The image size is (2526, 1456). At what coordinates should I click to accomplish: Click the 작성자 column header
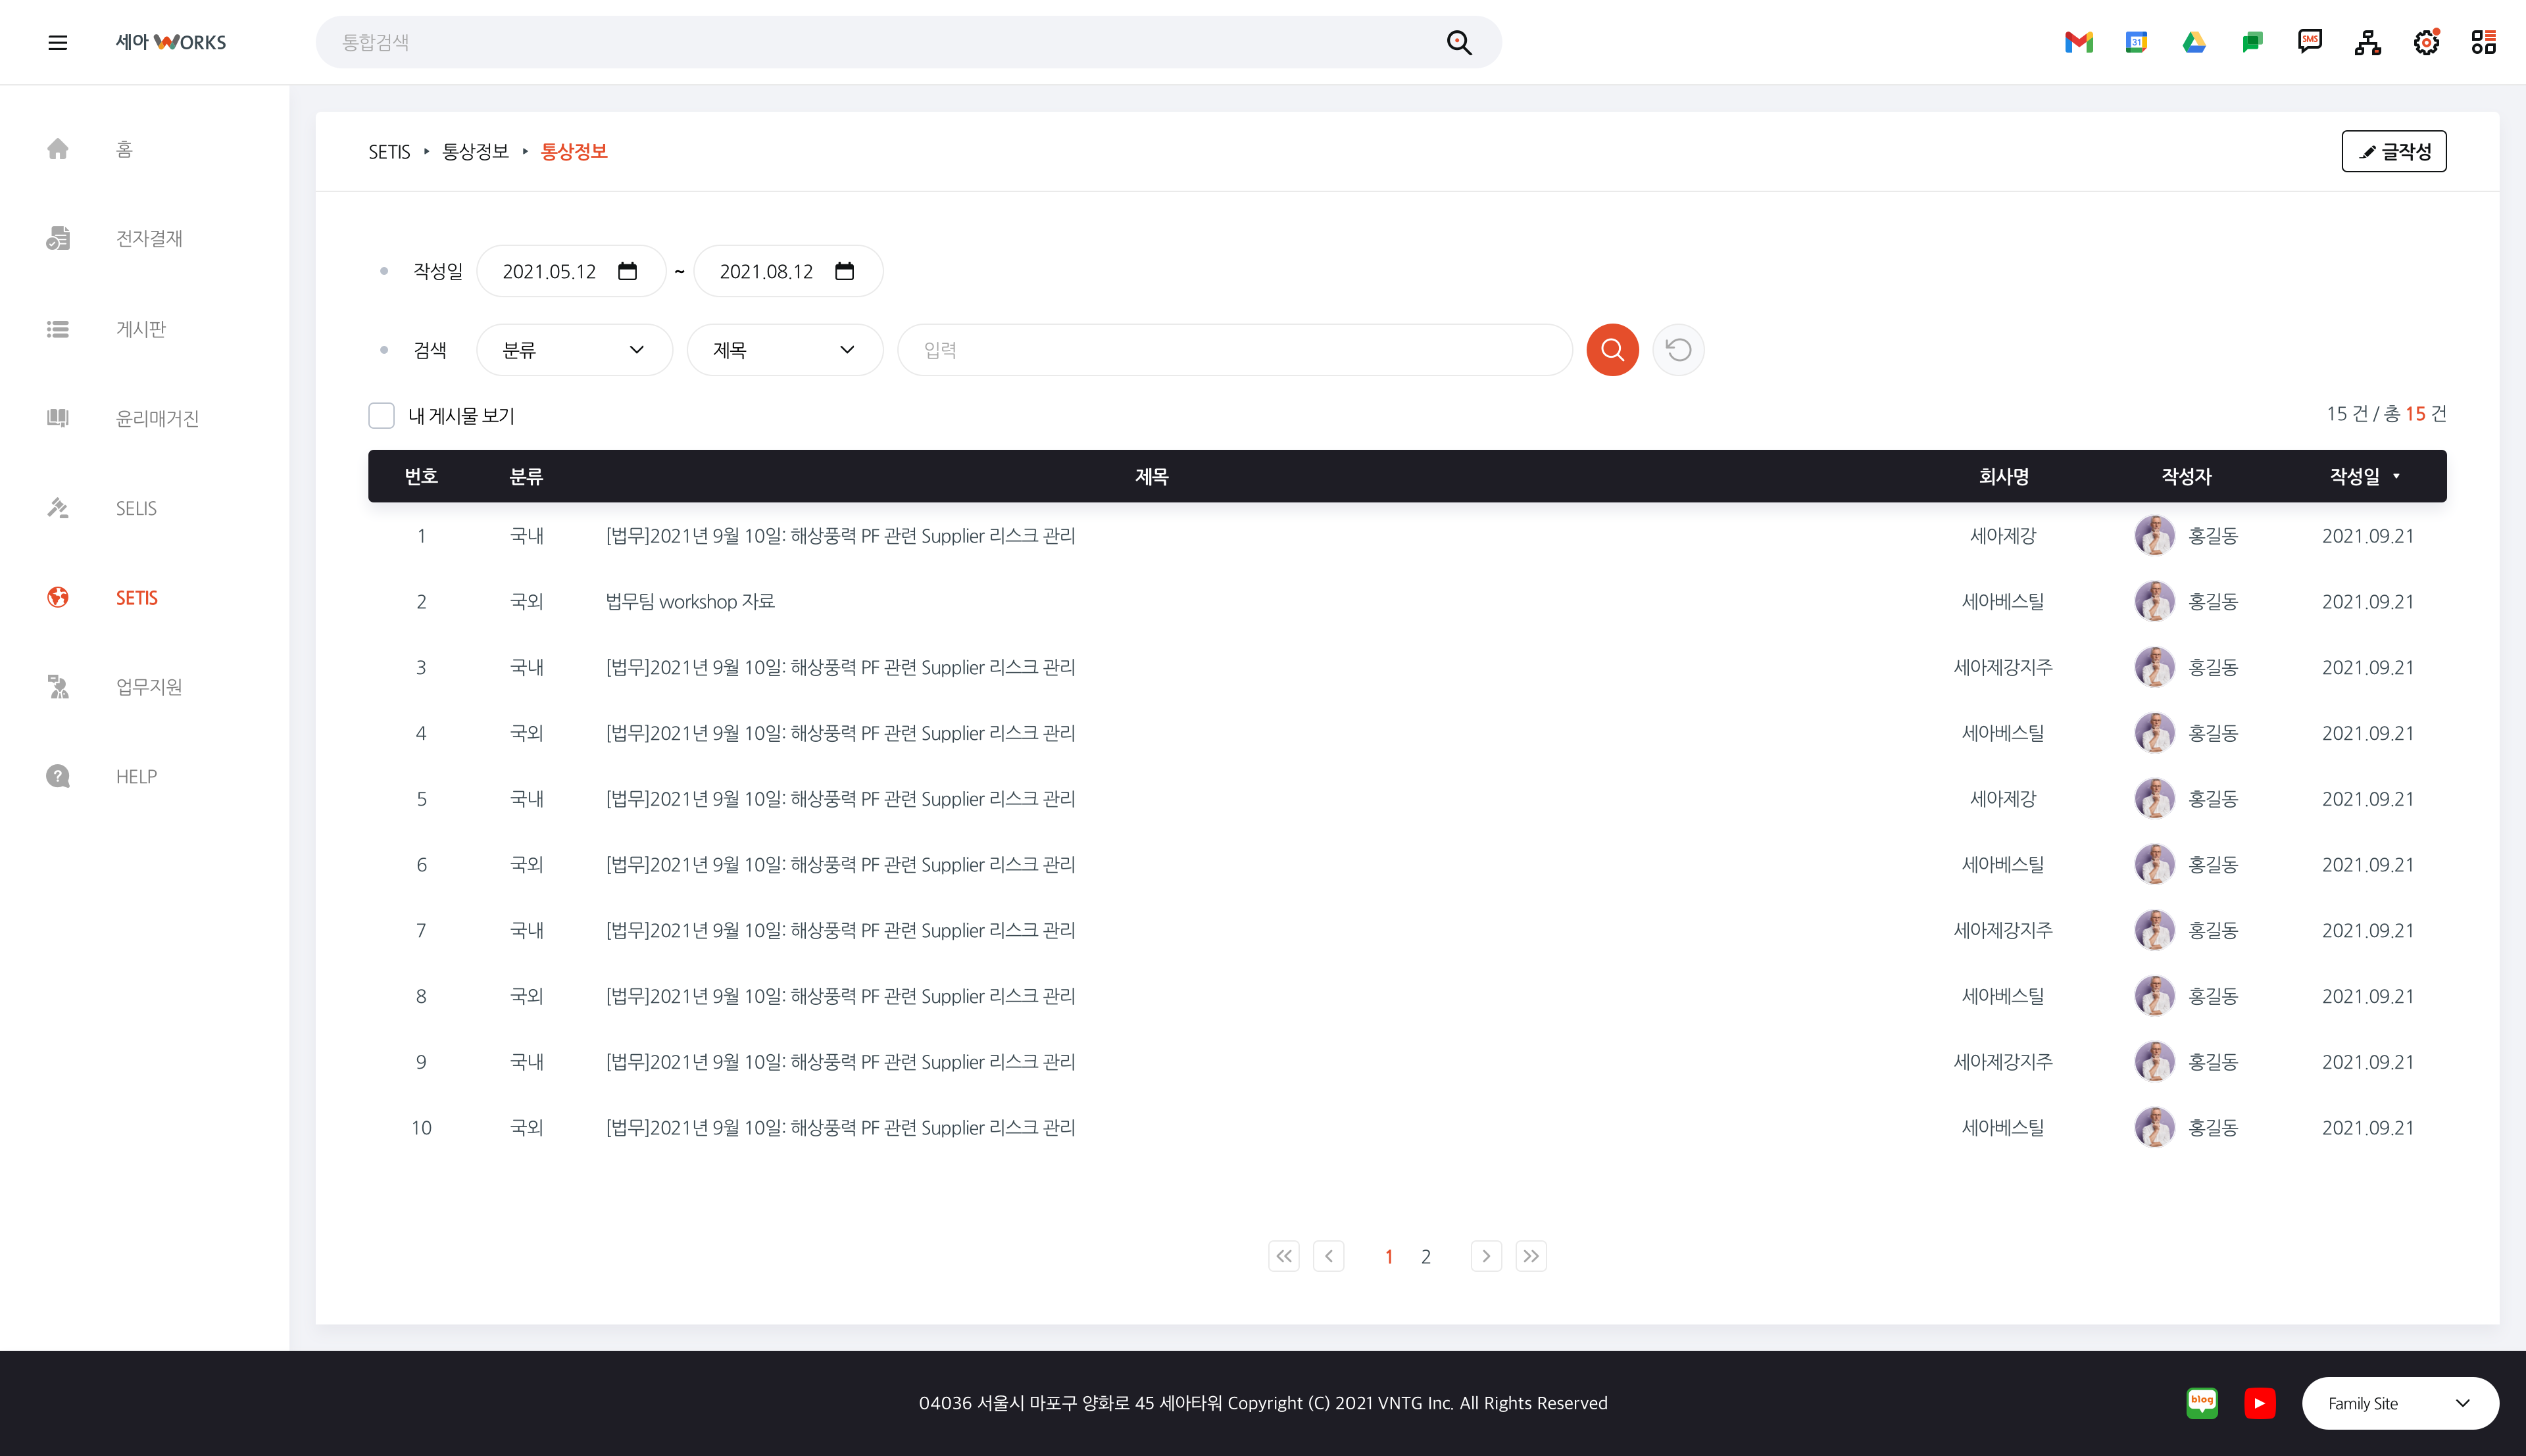(x=2186, y=477)
